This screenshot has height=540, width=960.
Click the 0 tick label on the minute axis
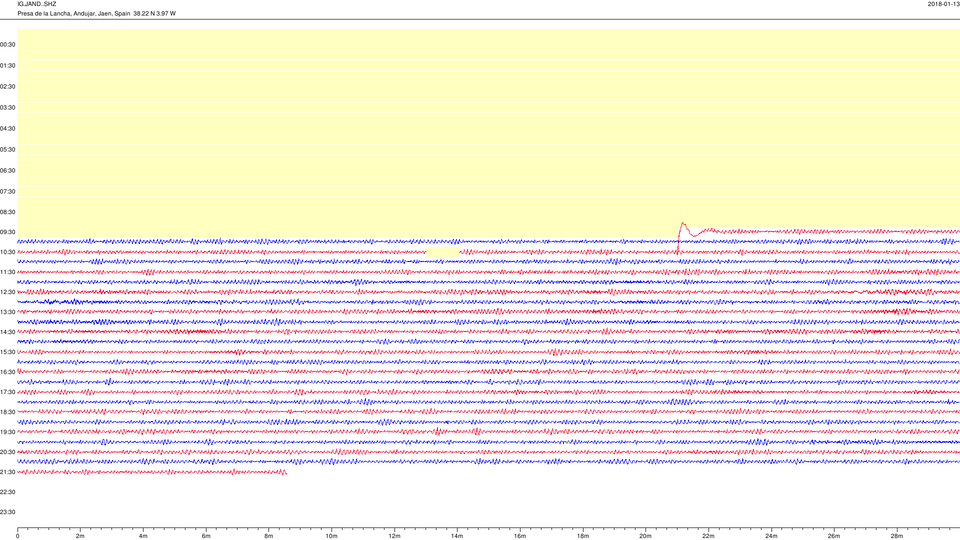tap(18, 536)
